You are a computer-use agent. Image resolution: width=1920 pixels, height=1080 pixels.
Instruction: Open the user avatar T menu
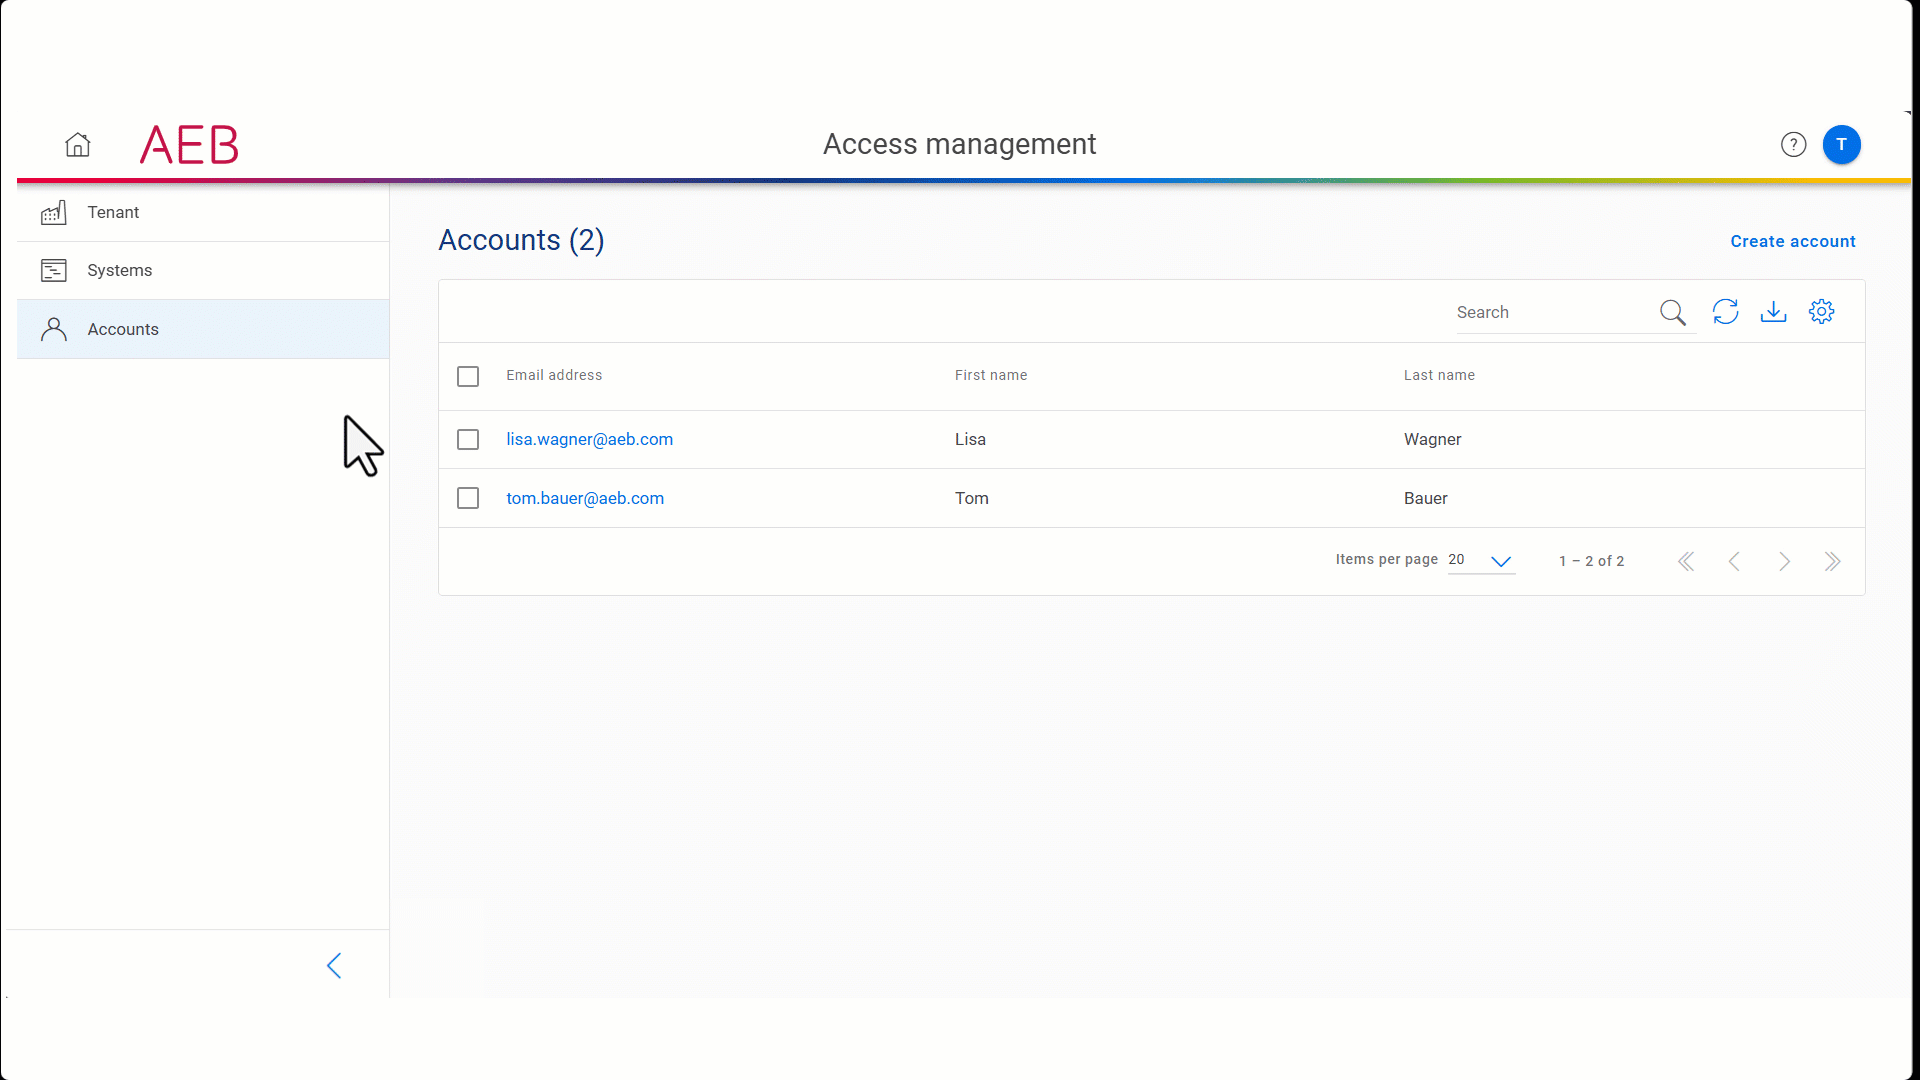click(1841, 145)
